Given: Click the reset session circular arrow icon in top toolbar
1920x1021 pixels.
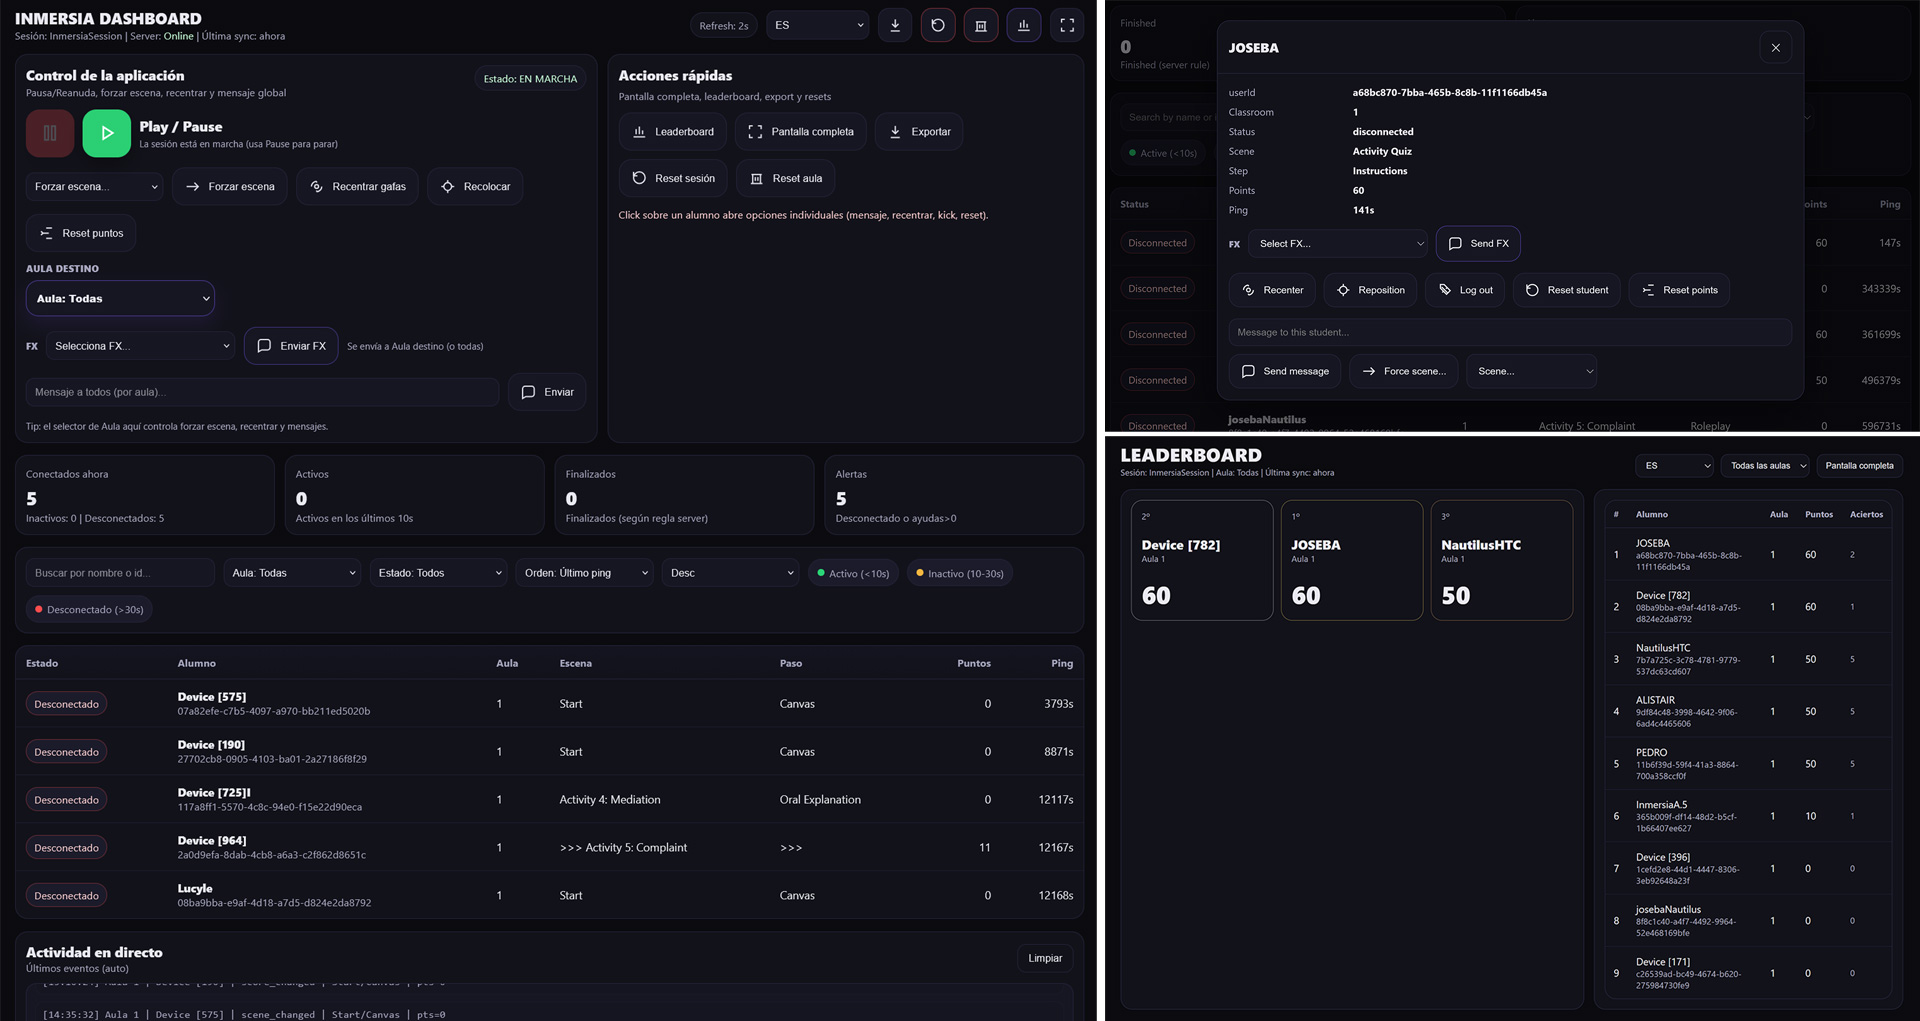Looking at the screenshot, I should pos(938,25).
